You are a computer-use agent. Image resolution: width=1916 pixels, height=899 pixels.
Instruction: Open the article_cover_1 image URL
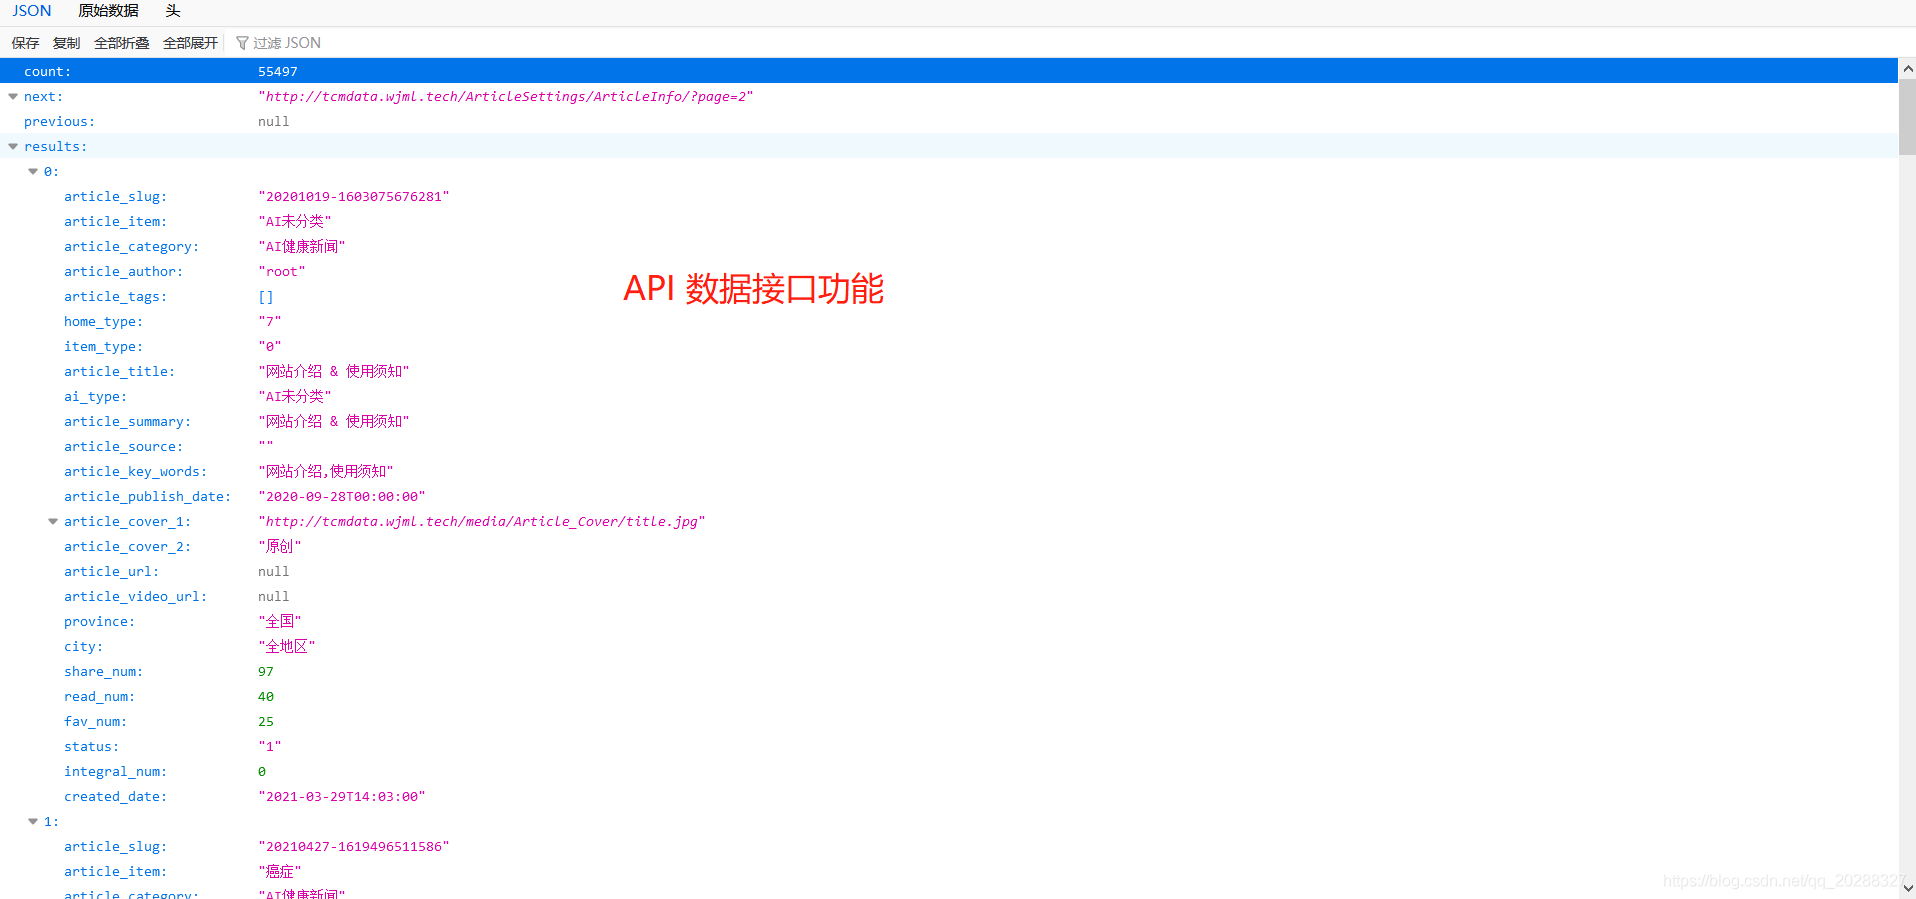click(x=481, y=522)
